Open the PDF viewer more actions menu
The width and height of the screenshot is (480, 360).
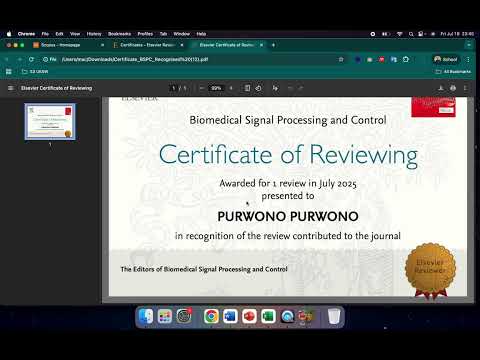click(x=465, y=88)
